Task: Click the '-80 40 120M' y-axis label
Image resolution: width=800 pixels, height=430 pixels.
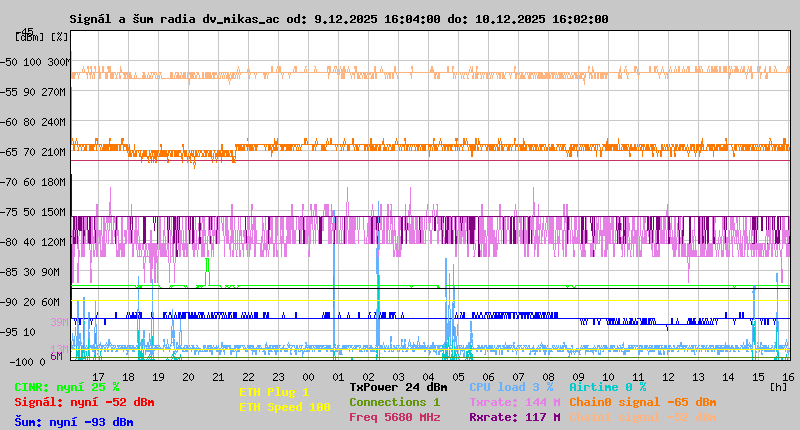Action: coord(33,242)
